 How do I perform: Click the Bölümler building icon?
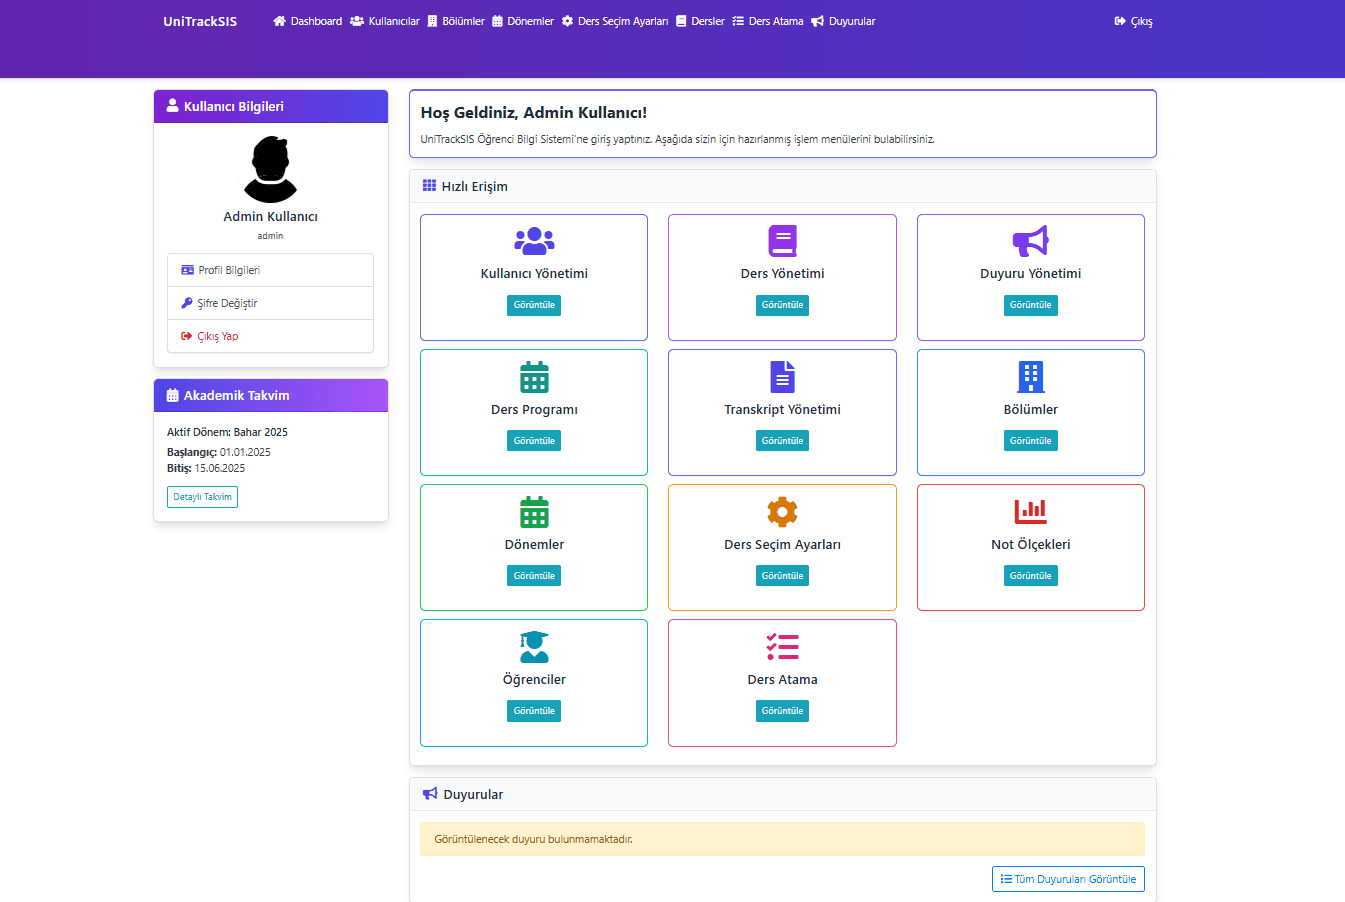click(x=1030, y=377)
